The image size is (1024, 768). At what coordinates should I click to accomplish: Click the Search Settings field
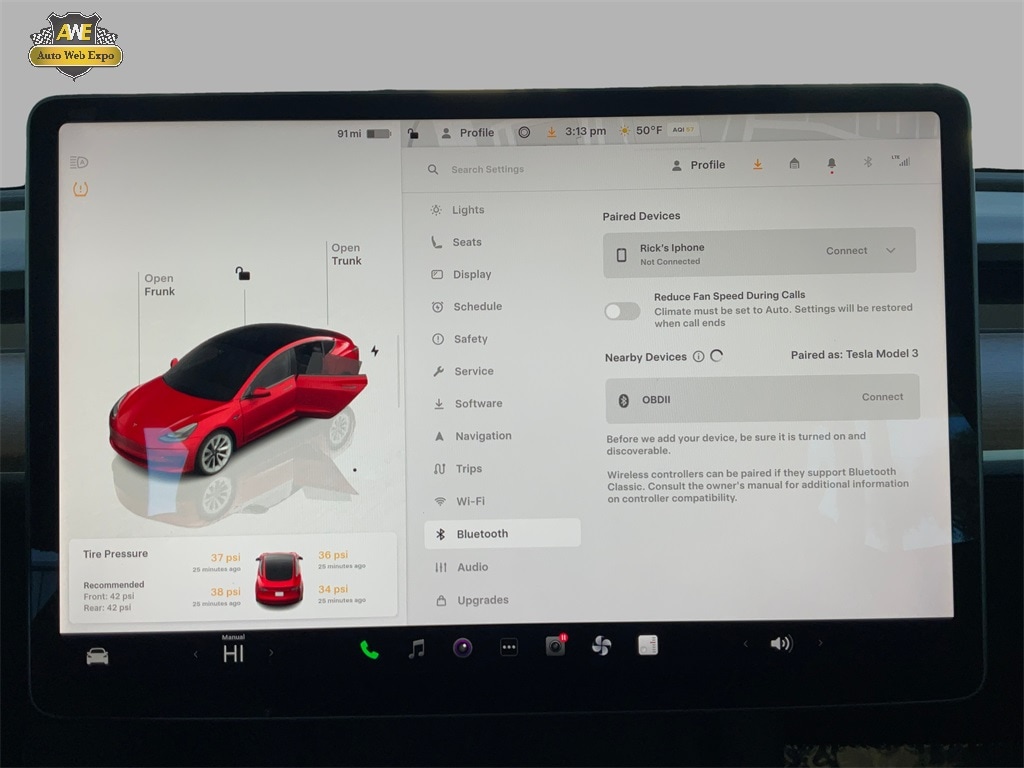(487, 170)
